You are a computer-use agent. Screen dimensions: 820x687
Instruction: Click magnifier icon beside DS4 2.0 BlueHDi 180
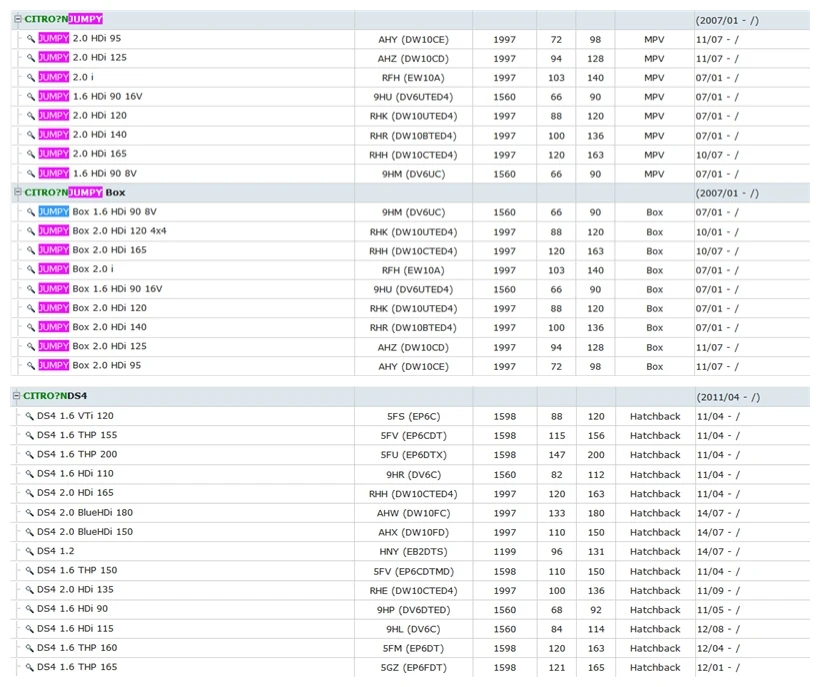point(29,513)
